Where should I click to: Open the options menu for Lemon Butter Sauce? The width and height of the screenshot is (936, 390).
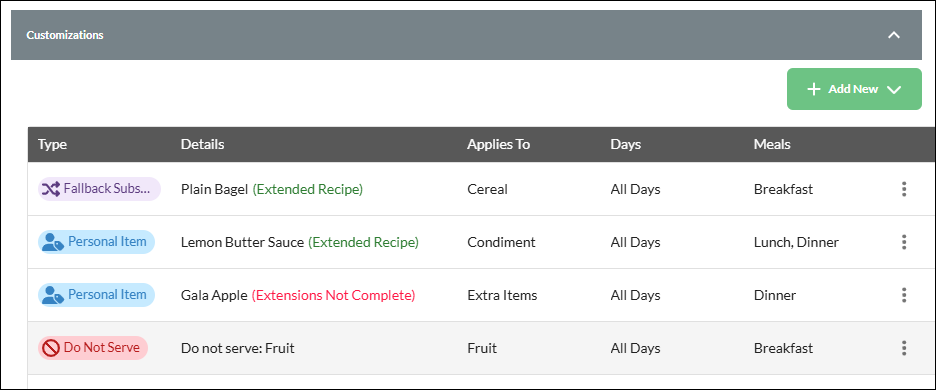904,242
